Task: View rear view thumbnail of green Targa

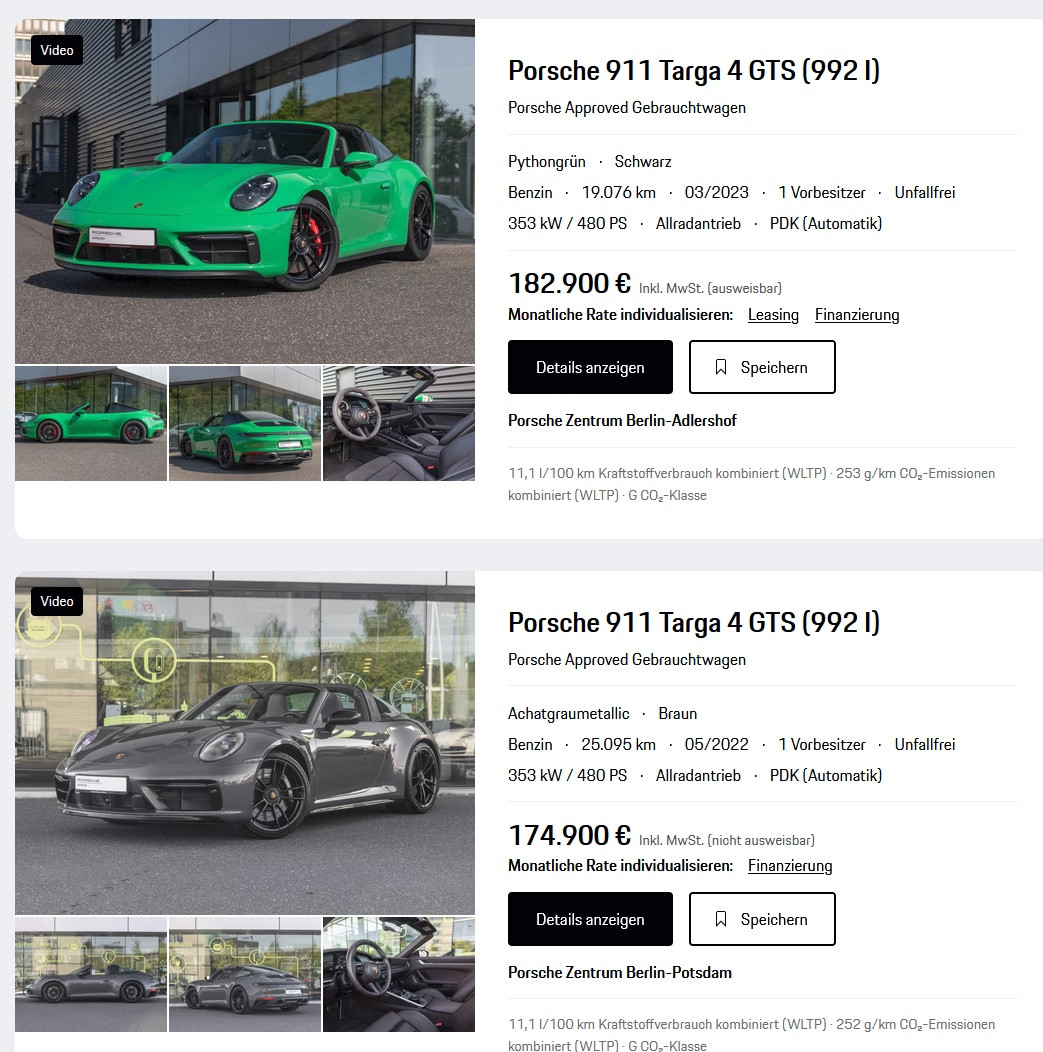Action: tap(245, 423)
